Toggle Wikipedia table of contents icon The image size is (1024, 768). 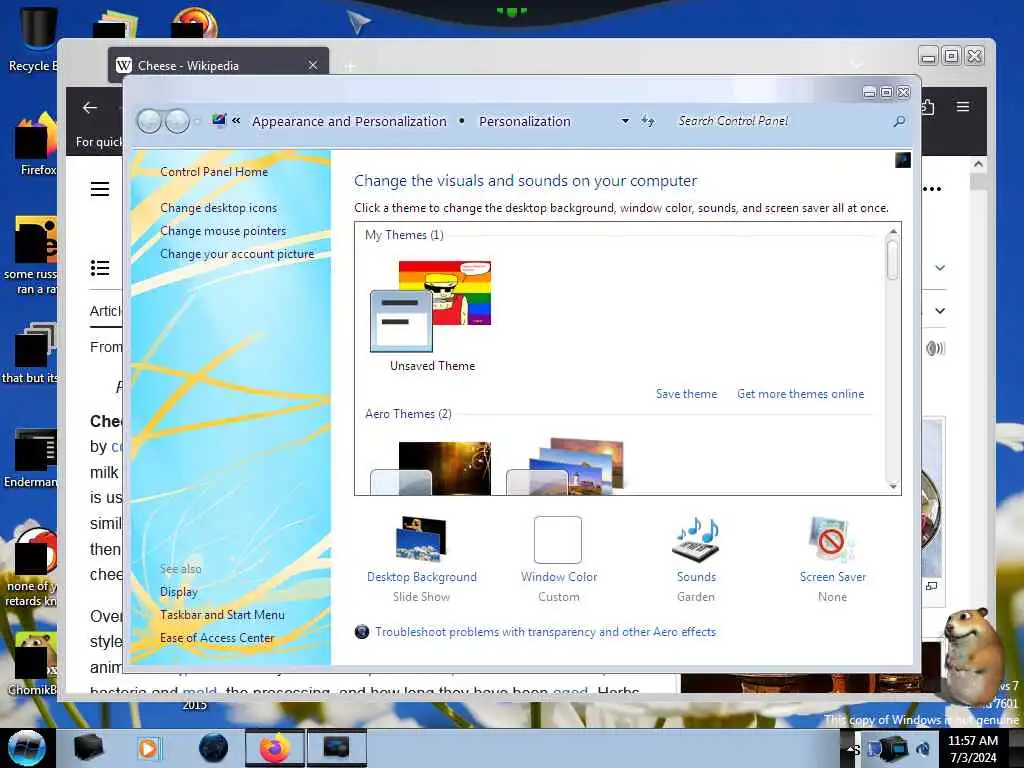click(100, 268)
